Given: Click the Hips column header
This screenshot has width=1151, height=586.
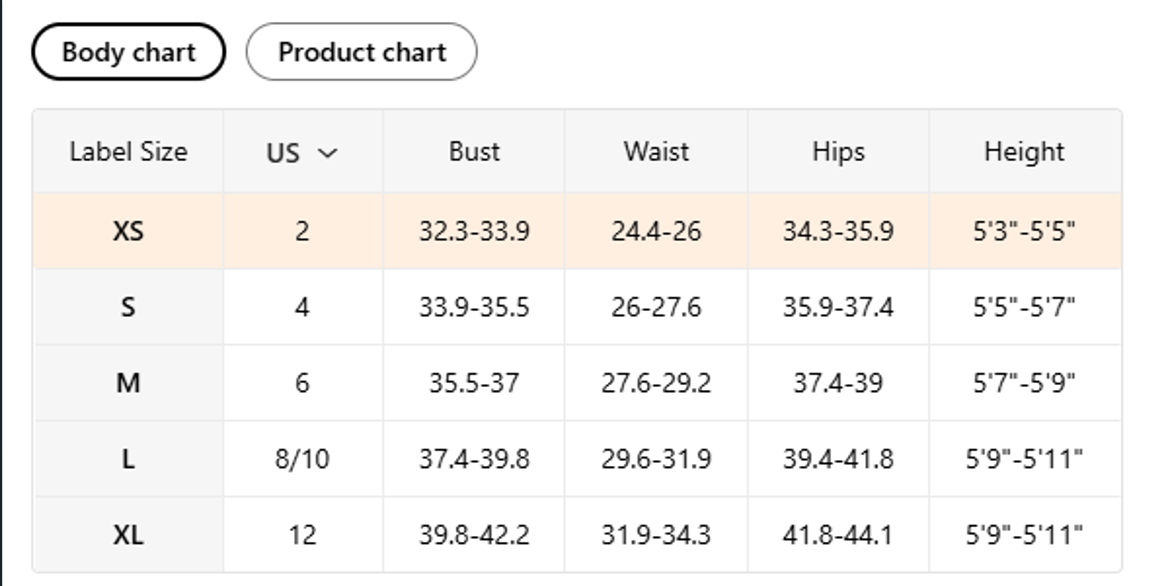Looking at the screenshot, I should pos(838,152).
